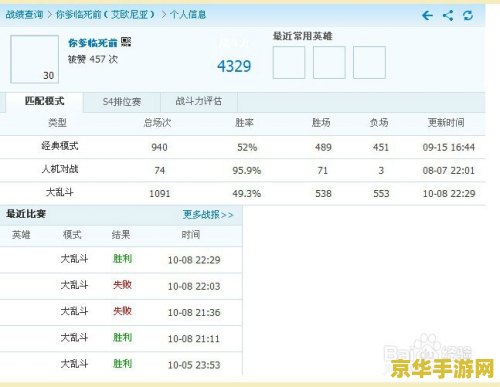Click 1091 total games cell
Viewport: 500px width, 387px height.
tap(160, 194)
